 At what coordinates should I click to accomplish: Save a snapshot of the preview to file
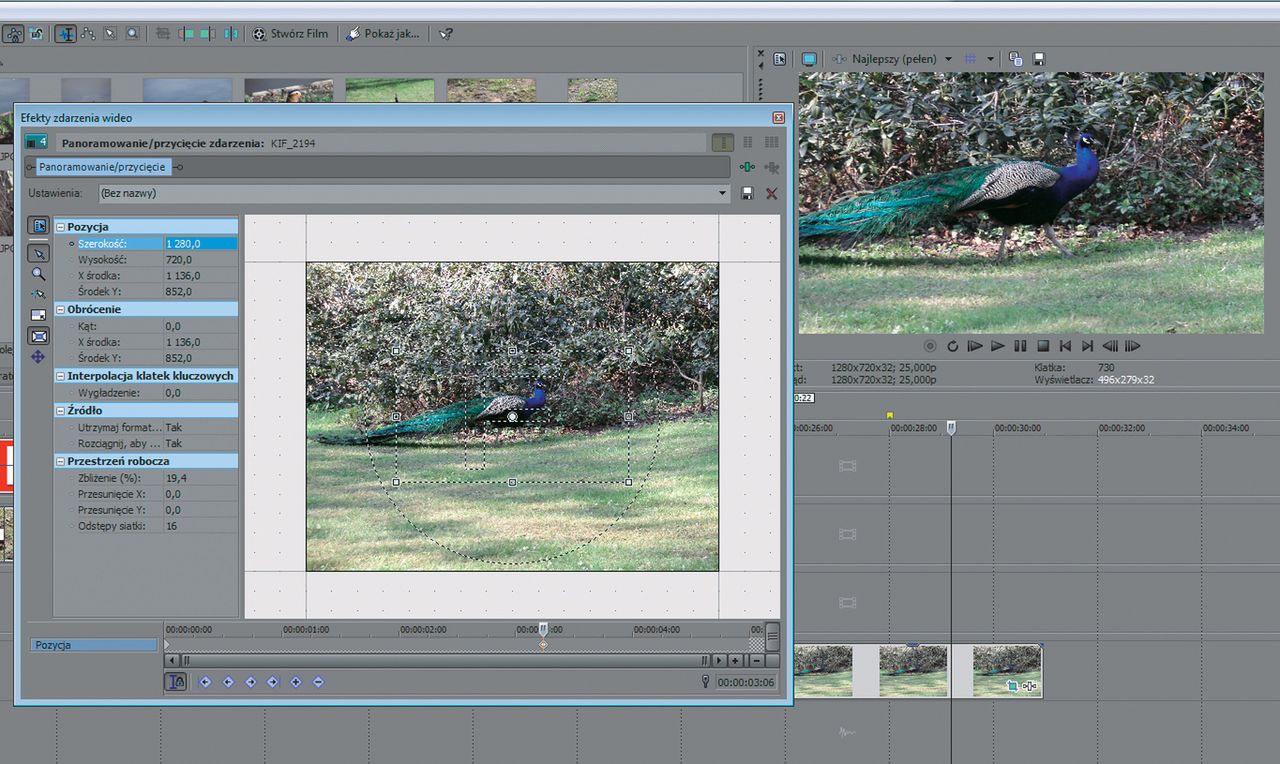coord(1039,59)
